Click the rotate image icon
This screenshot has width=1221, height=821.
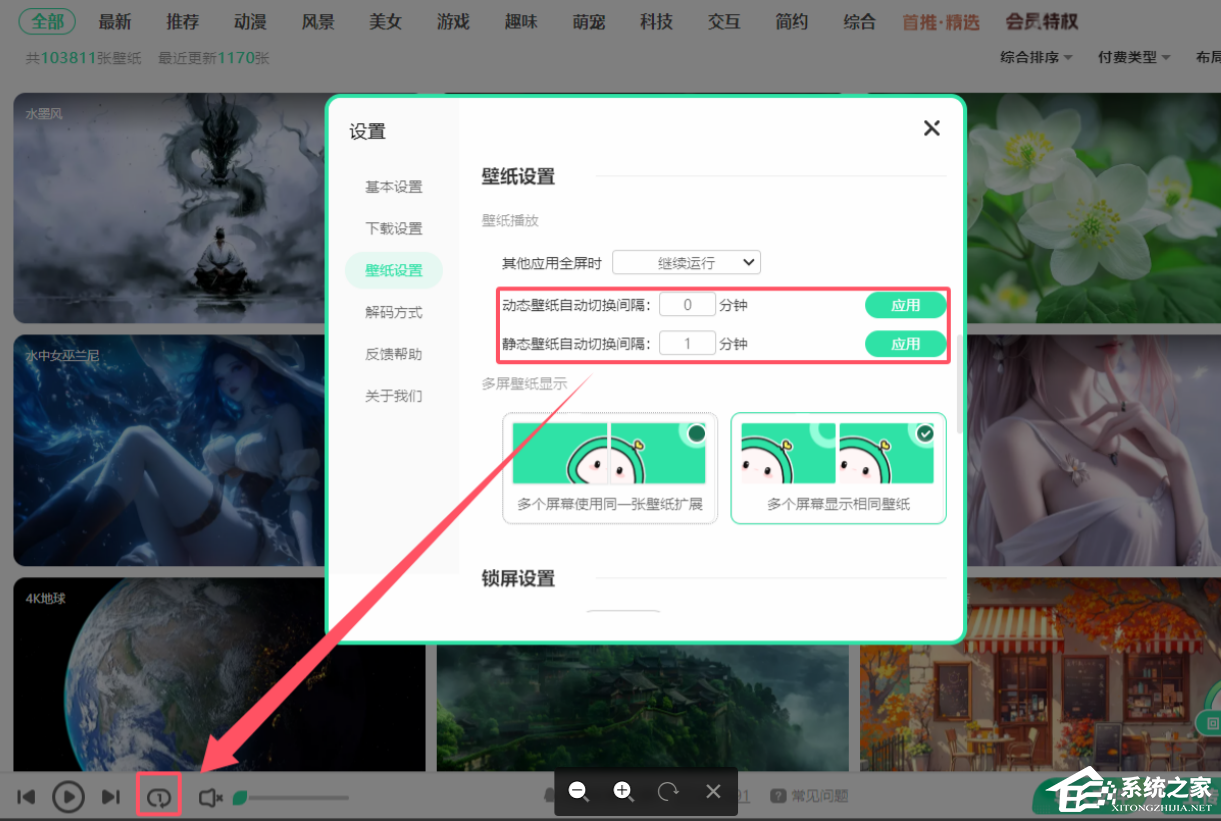coord(668,792)
